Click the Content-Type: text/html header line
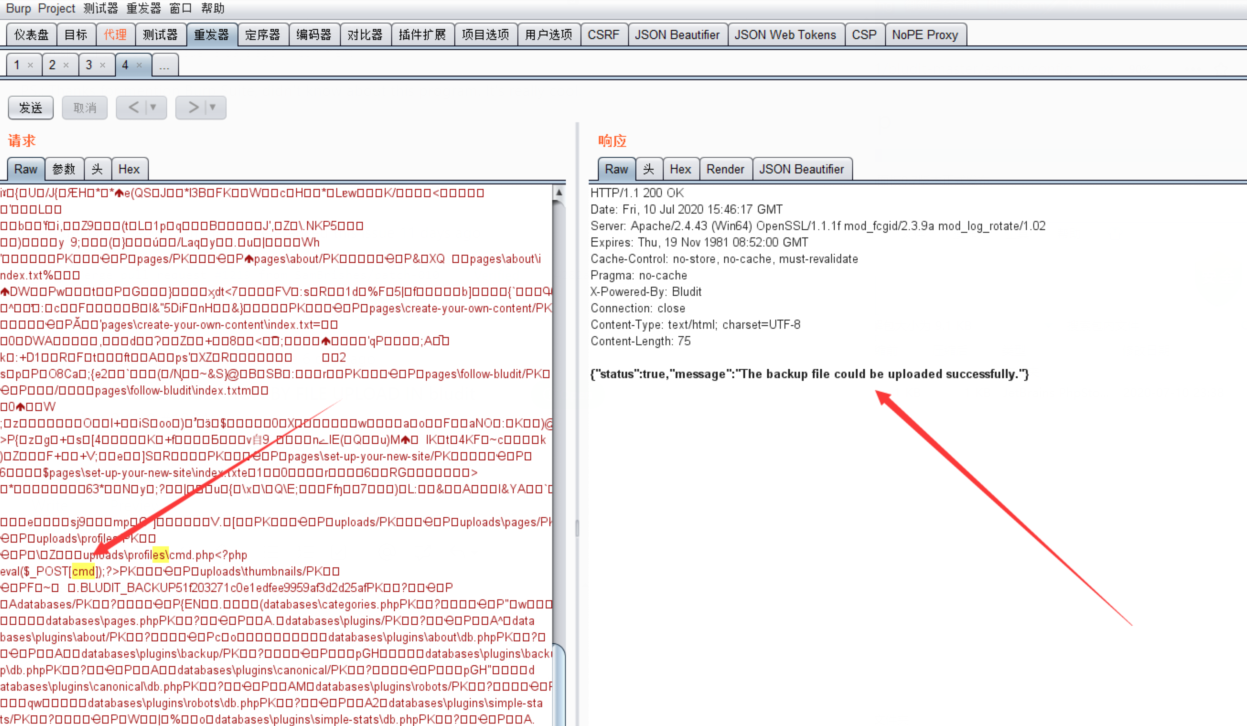This screenshot has width=1247, height=726. [696, 324]
